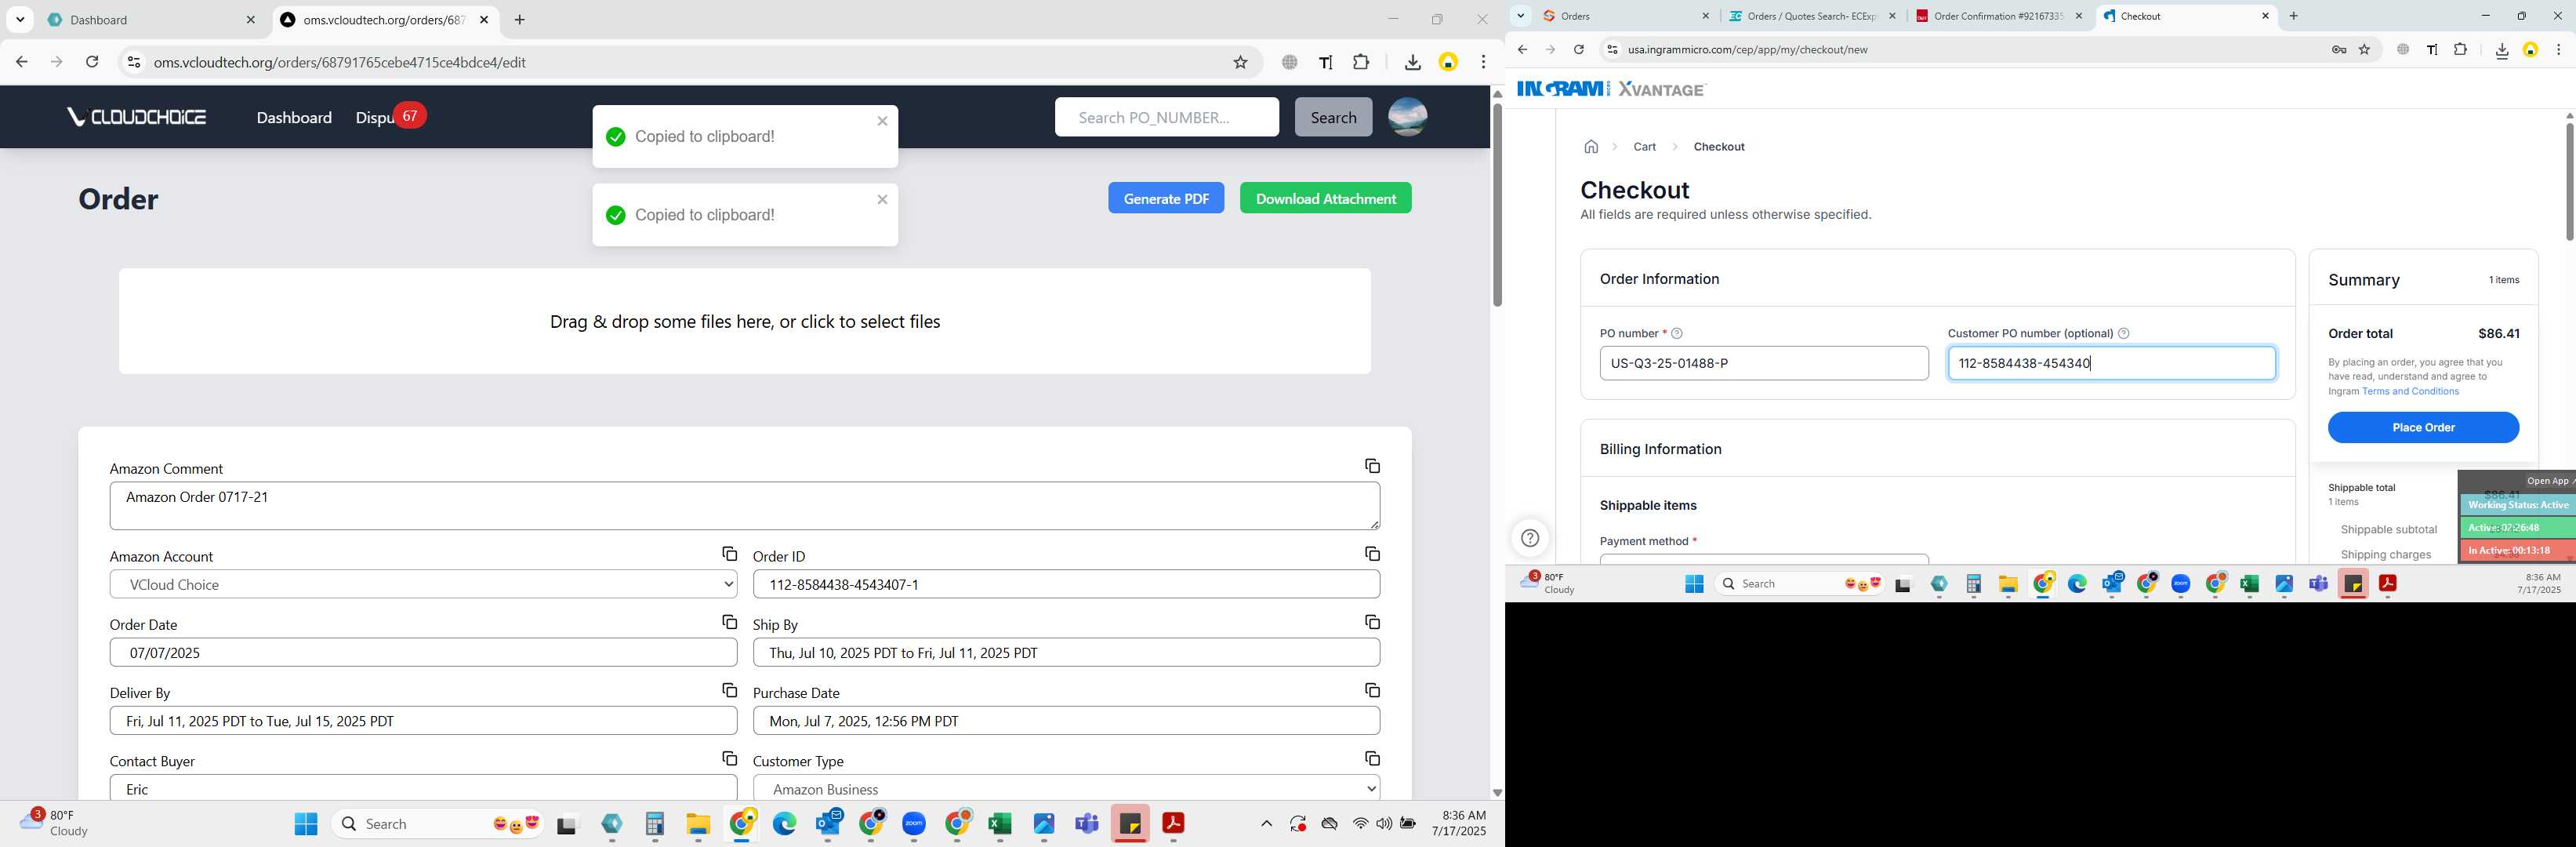Click the Customer PO number input field
Screen dimensions: 2576x847
tap(2111, 363)
